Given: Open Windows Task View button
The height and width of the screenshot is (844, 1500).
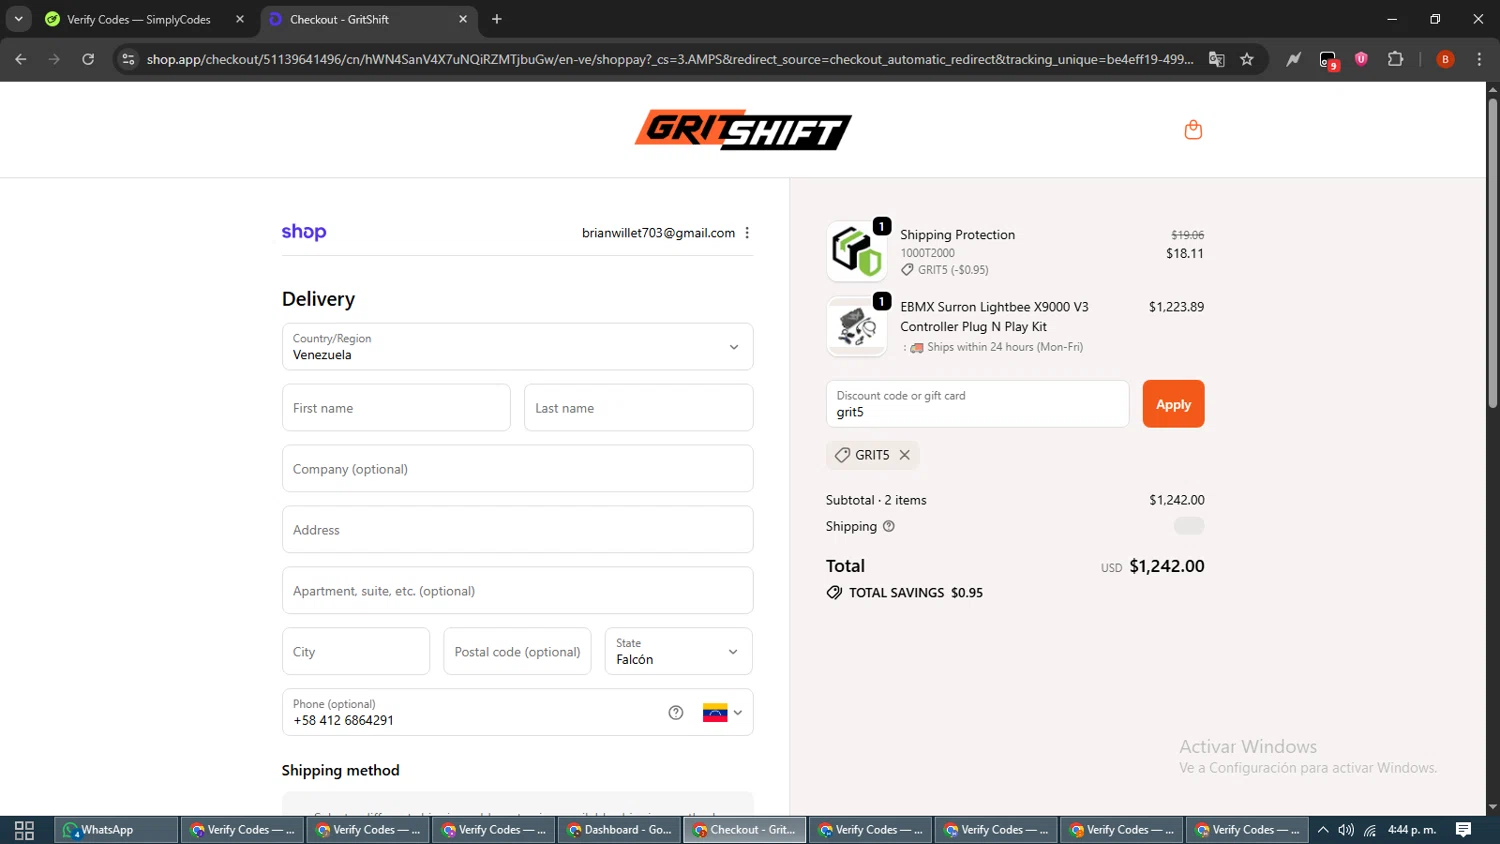Looking at the screenshot, I should [24, 830].
